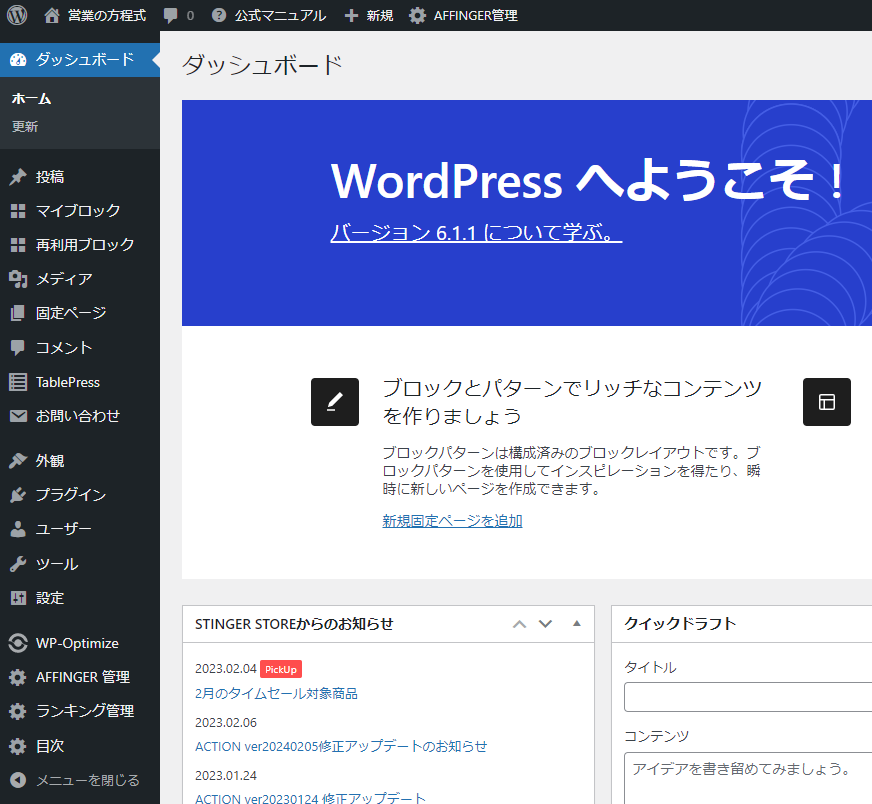Click the コンテンツ textarea in クイックドラフト
This screenshot has height=804, width=872.
click(748, 778)
